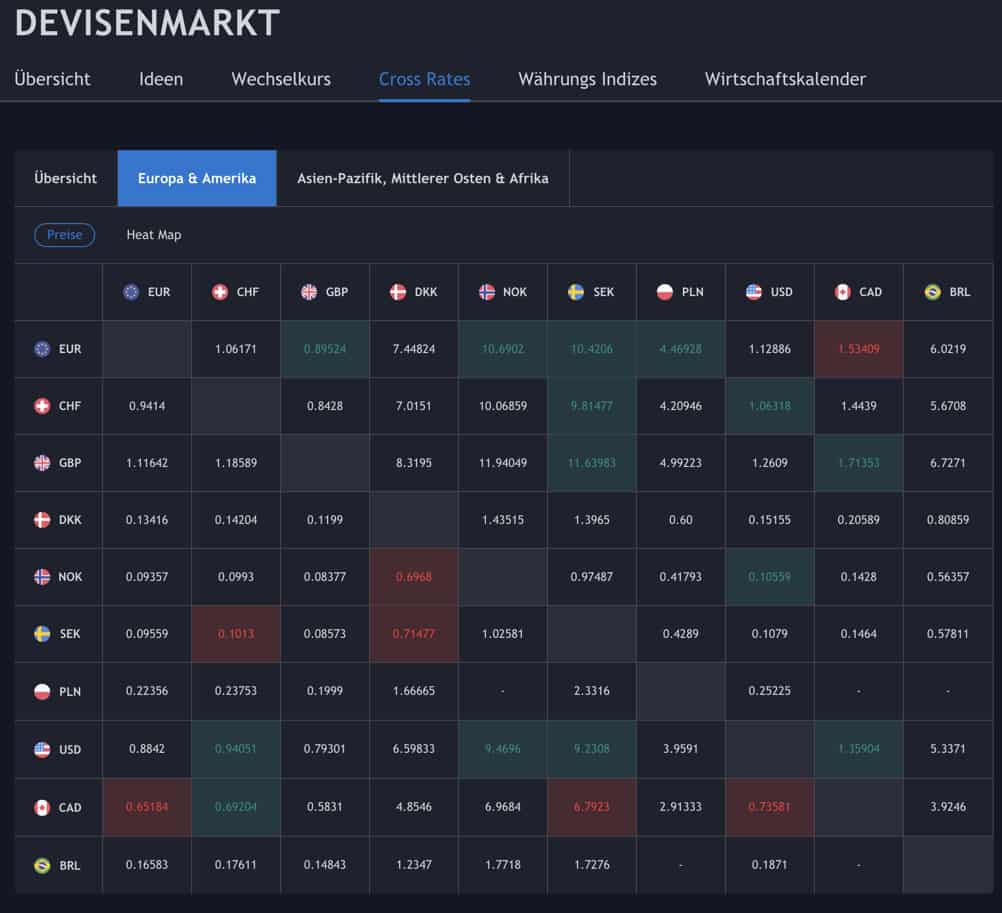
Task: Select the Übersicht sub-tab above the table
Action: [65, 178]
